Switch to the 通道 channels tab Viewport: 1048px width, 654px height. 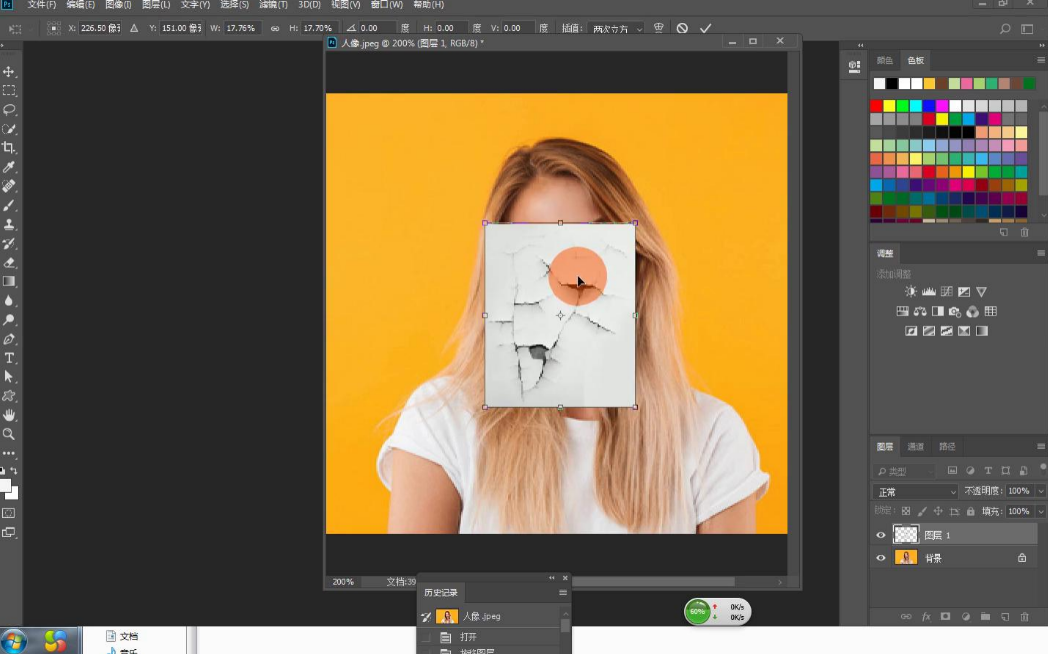click(x=916, y=446)
